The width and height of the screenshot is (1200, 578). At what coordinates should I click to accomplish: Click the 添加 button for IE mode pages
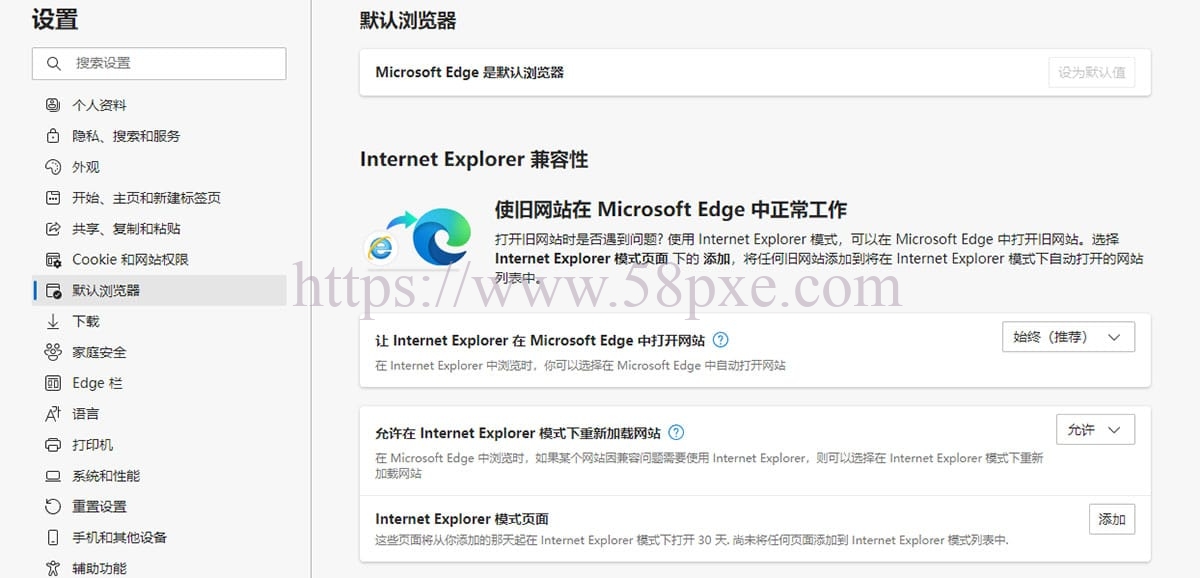click(1112, 519)
